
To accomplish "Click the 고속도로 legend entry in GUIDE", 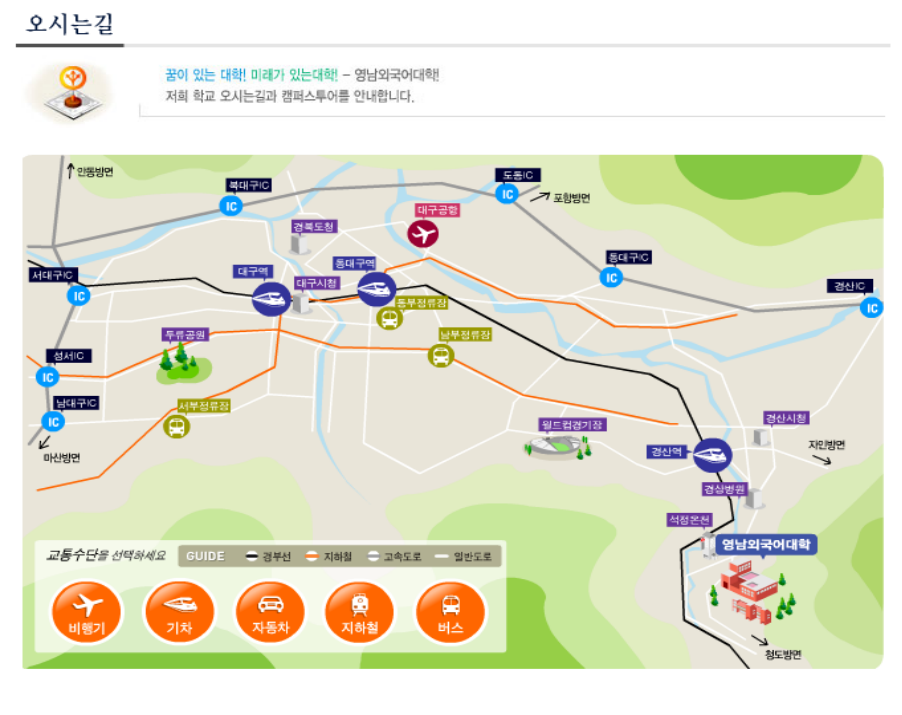I will pyautogui.click(x=394, y=556).
